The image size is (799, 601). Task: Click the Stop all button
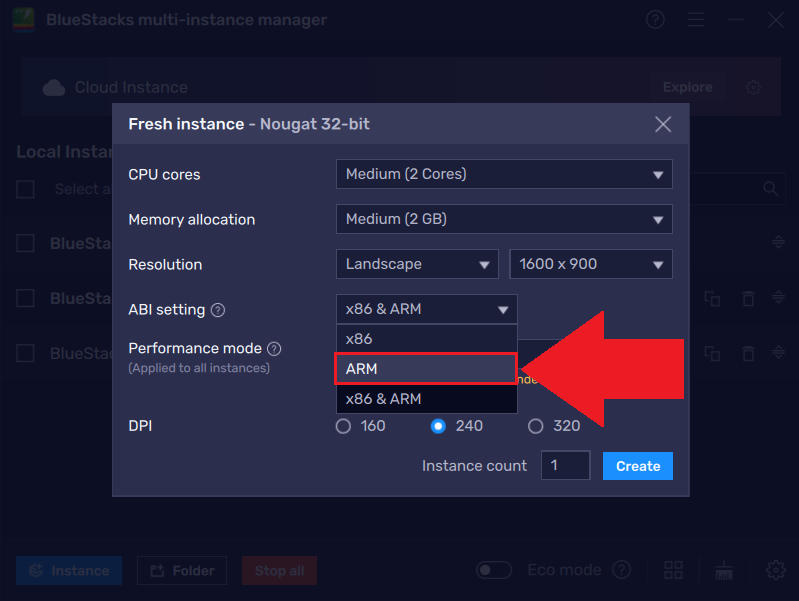[279, 570]
